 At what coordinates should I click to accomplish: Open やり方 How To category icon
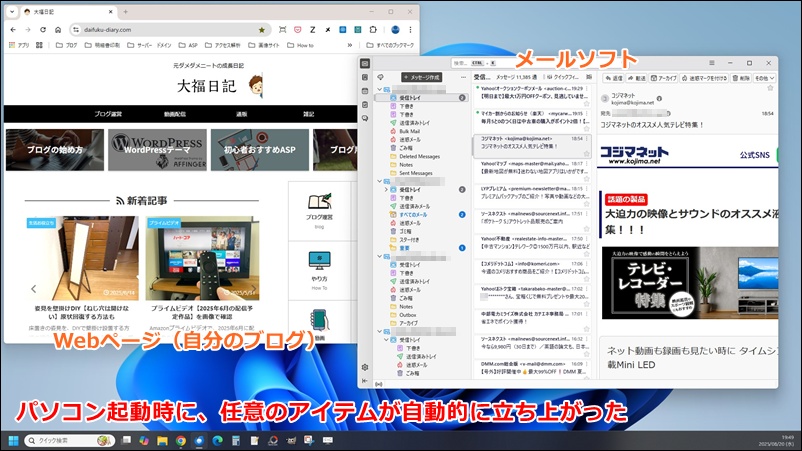pos(319,261)
